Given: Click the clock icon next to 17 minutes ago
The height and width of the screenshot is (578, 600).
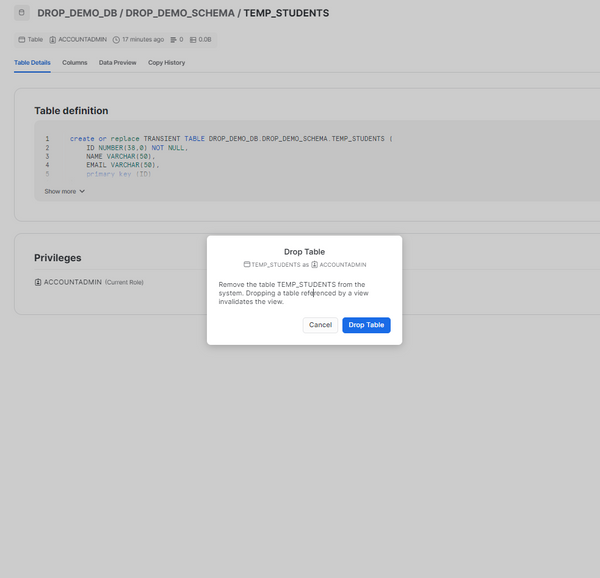Looking at the screenshot, I should point(116,40).
